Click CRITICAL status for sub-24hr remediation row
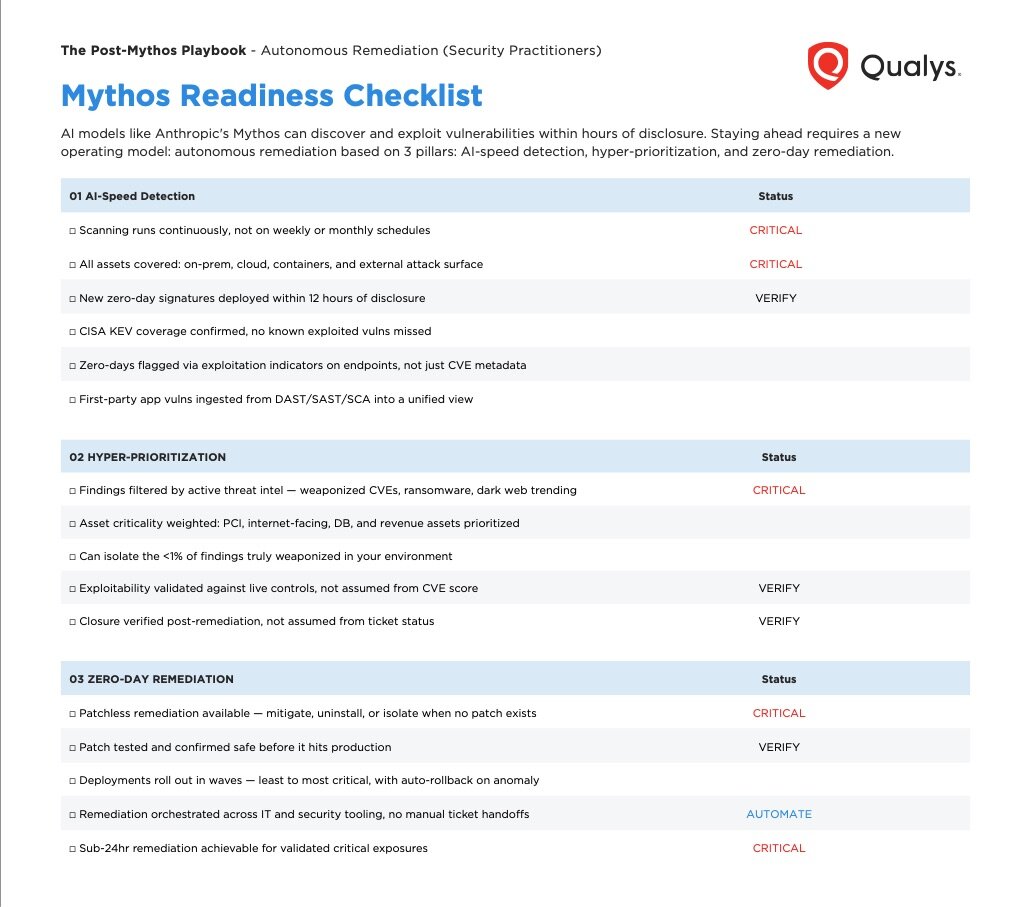Image resolution: width=1021 pixels, height=907 pixels. point(779,848)
